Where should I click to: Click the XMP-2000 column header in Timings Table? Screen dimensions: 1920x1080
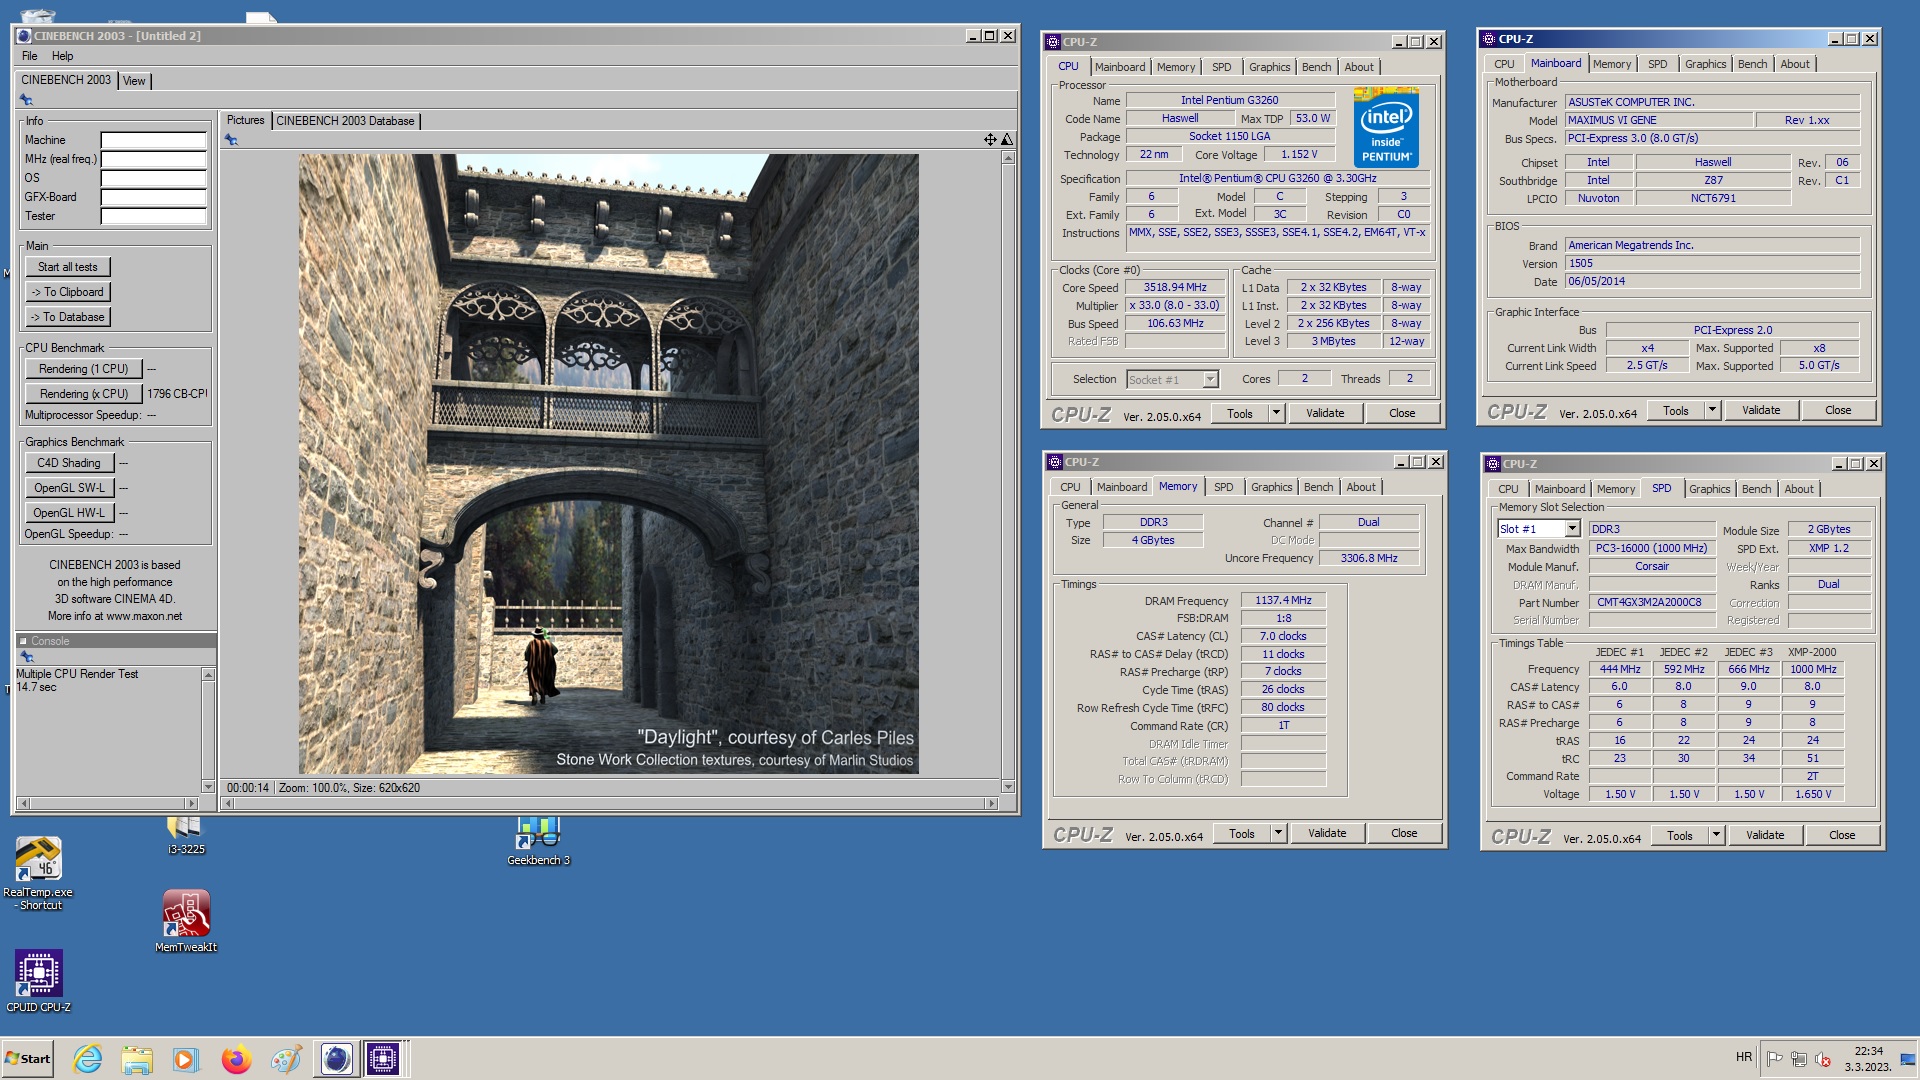click(1812, 652)
